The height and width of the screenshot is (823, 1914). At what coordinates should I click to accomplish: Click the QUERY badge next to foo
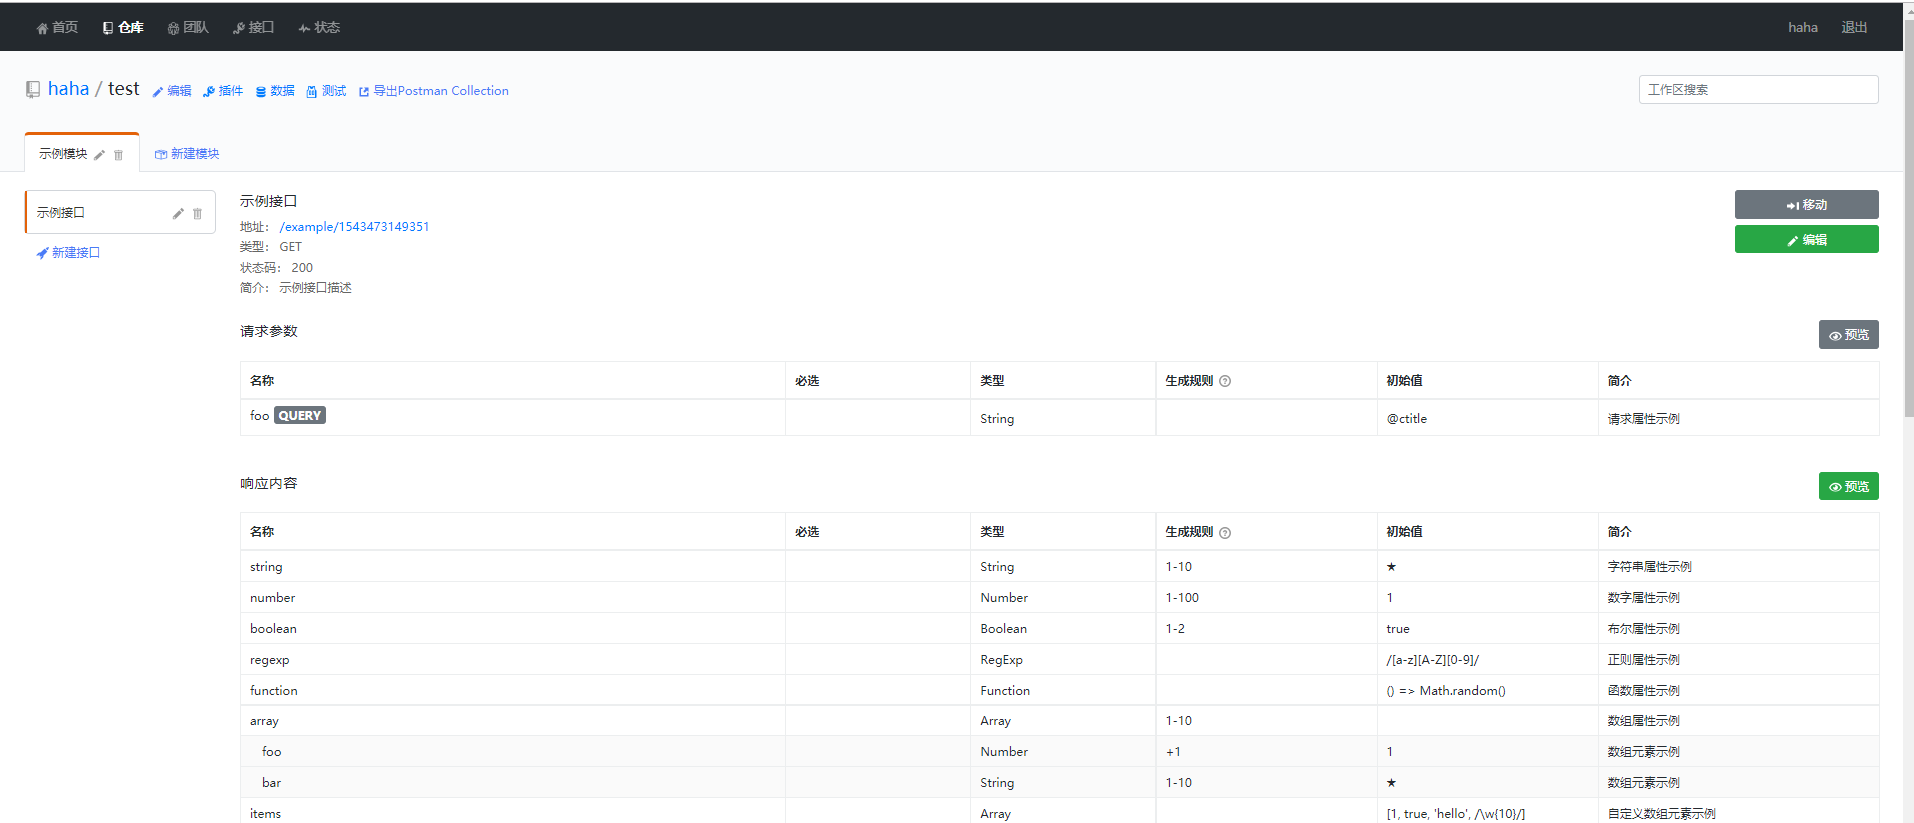pyautogui.click(x=300, y=415)
